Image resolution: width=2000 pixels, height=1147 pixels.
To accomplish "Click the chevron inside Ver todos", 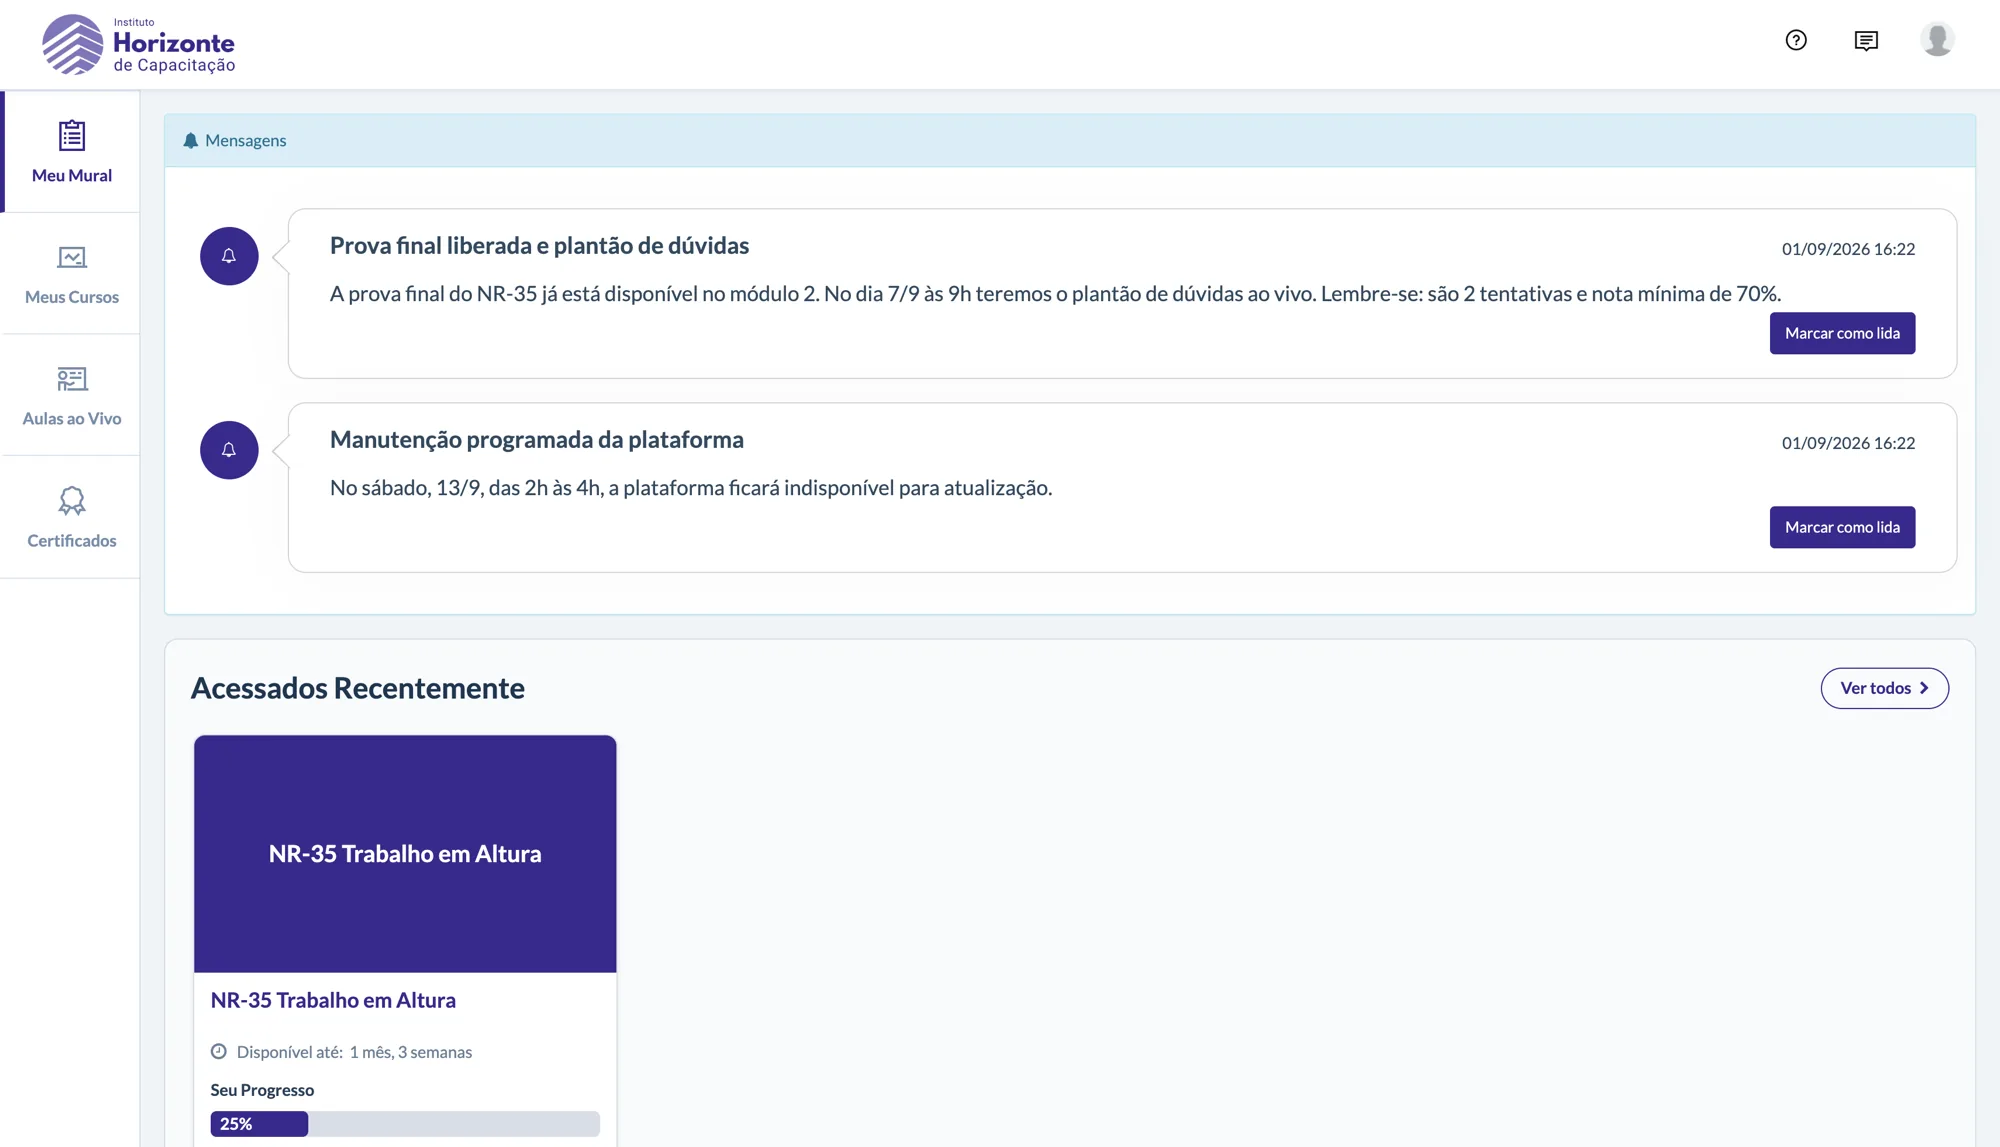I will tap(1924, 688).
